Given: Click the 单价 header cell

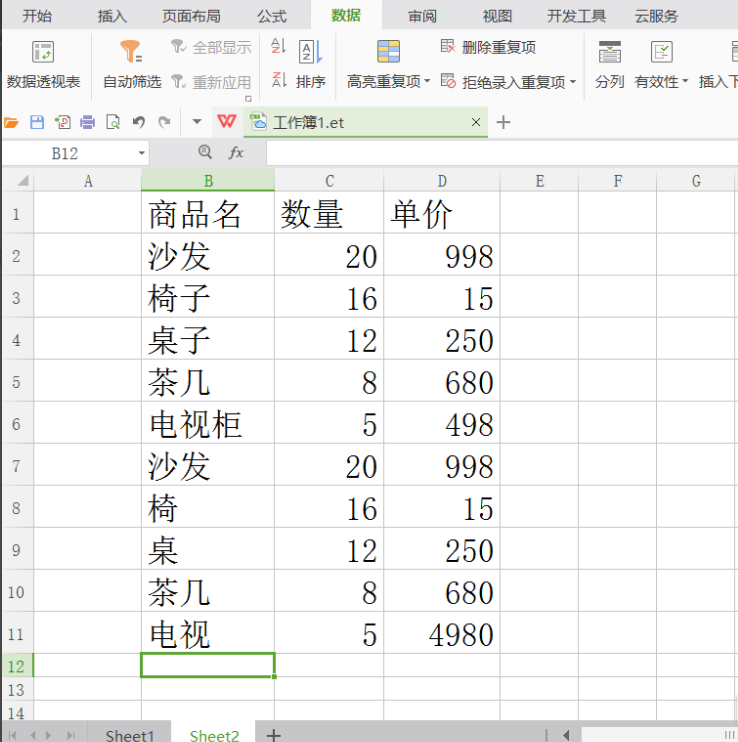Looking at the screenshot, I should pyautogui.click(x=442, y=214).
